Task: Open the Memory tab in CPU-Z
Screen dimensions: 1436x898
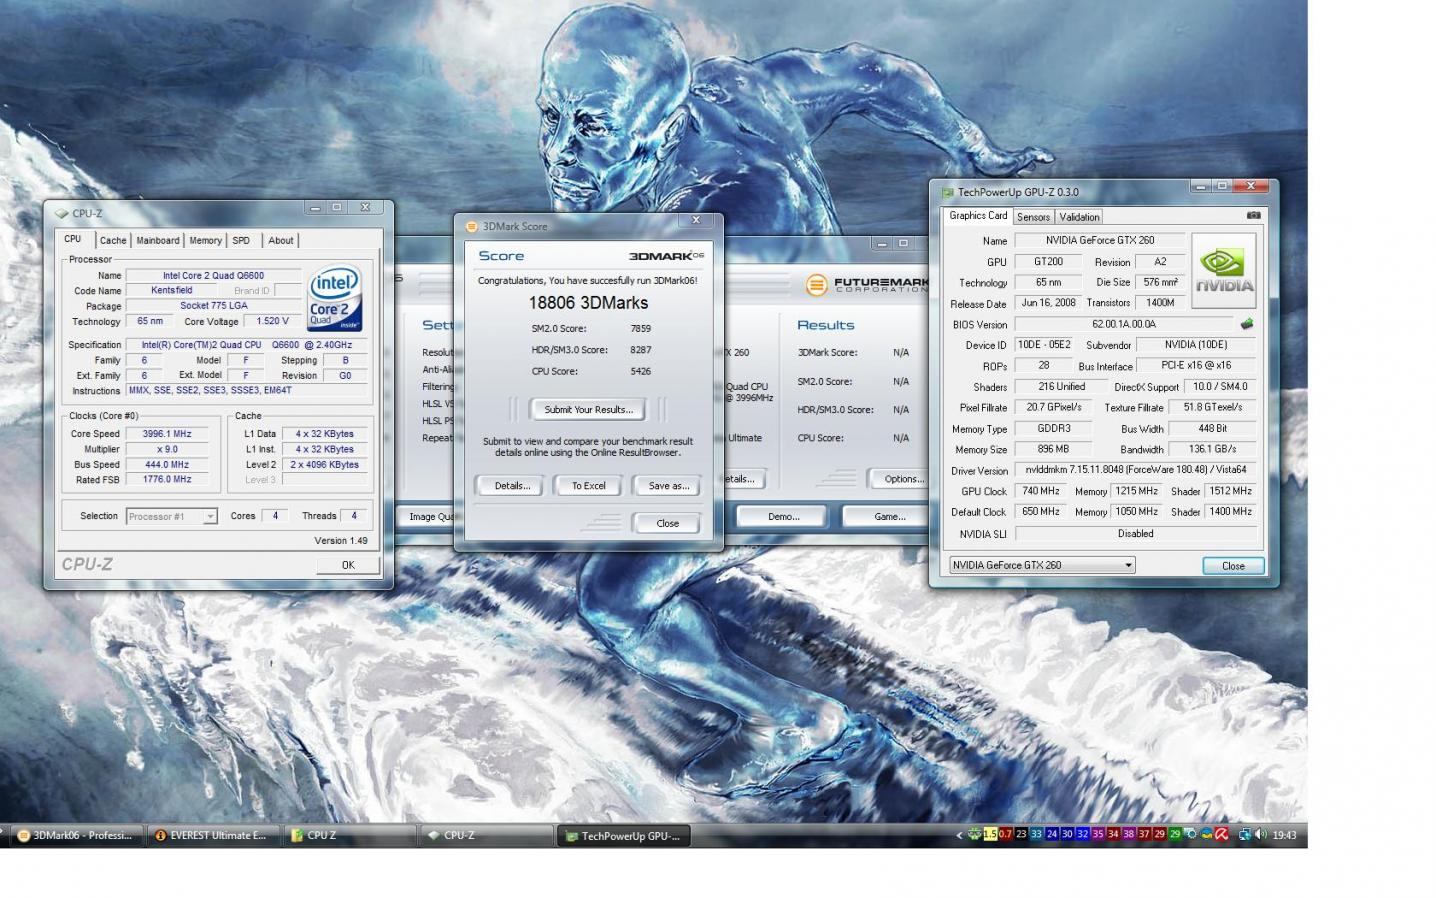Action: tap(206, 240)
